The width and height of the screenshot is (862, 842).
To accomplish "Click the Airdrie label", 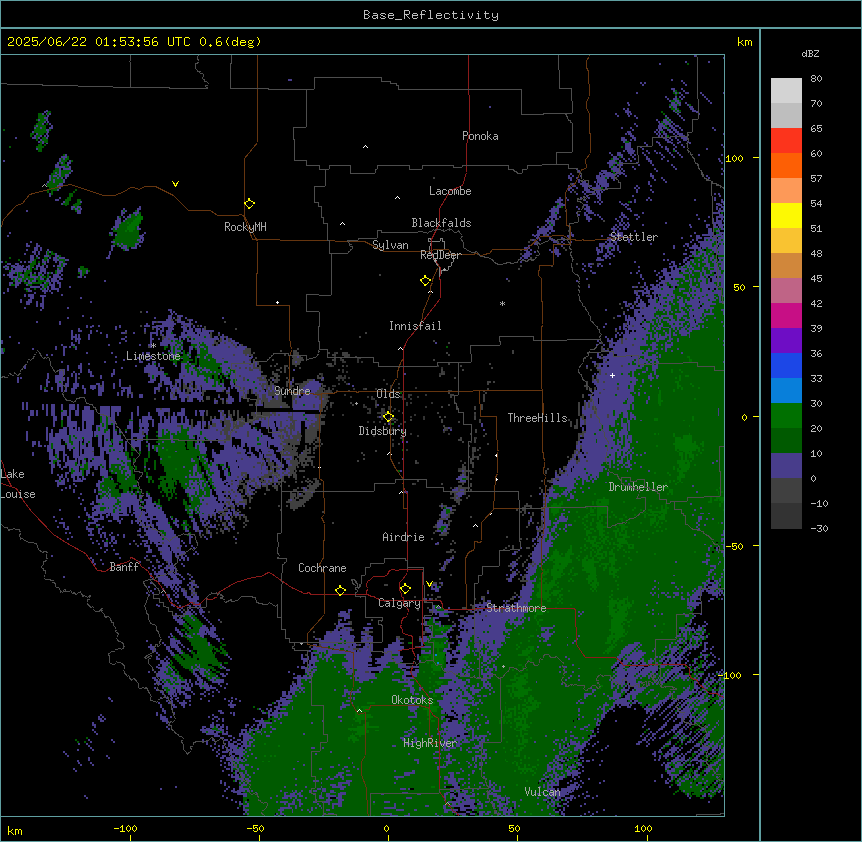I will pyautogui.click(x=404, y=537).
